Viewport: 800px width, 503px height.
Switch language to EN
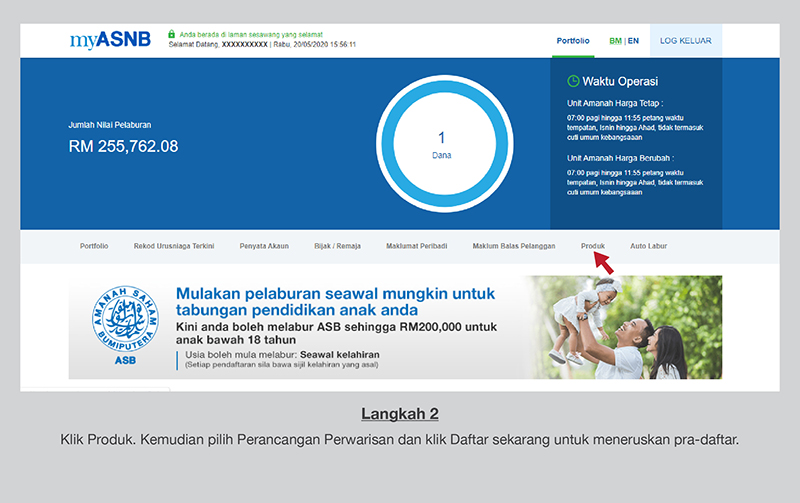[633, 41]
